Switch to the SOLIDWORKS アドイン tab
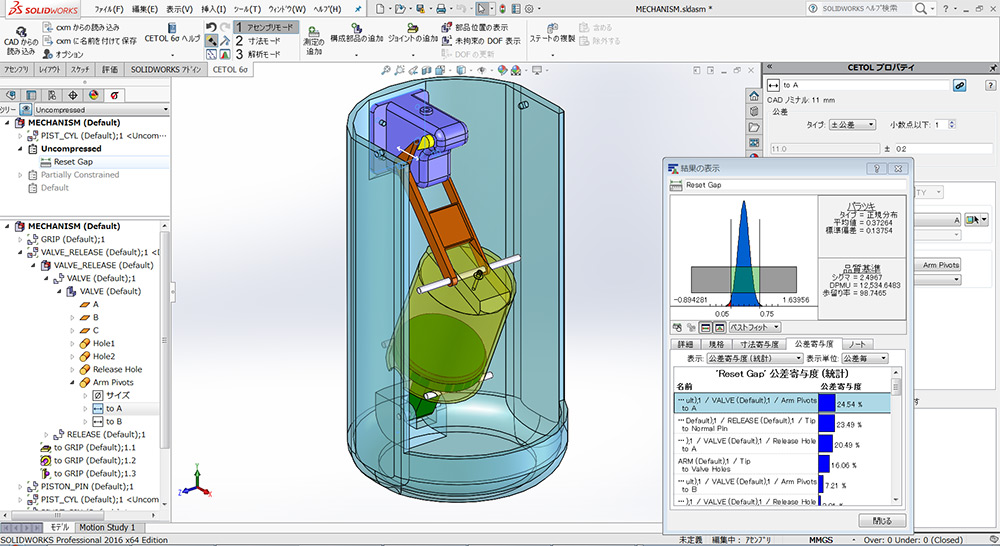The height and width of the screenshot is (546, 1000). [x=166, y=70]
